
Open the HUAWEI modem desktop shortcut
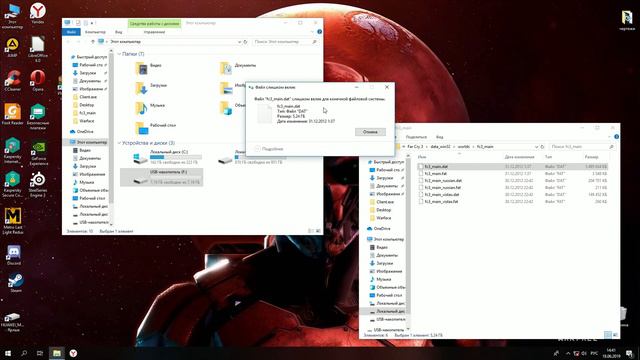[x=12, y=322]
